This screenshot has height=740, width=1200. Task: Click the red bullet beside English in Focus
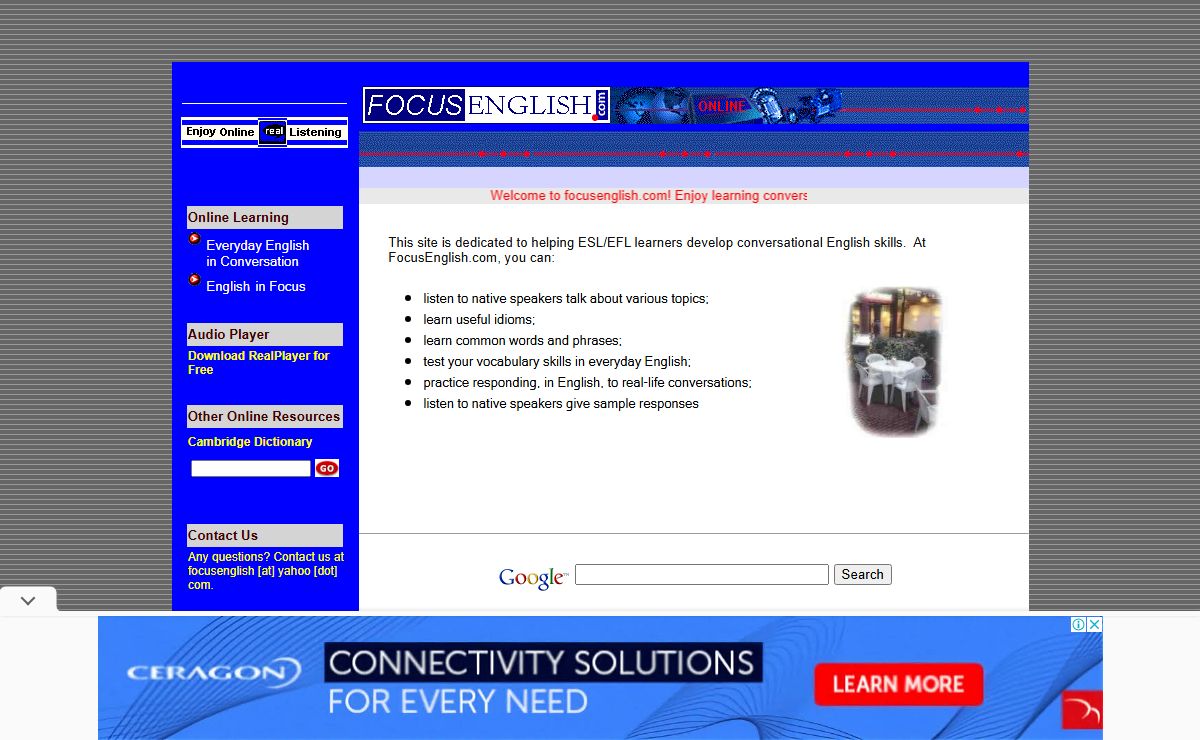(x=195, y=279)
